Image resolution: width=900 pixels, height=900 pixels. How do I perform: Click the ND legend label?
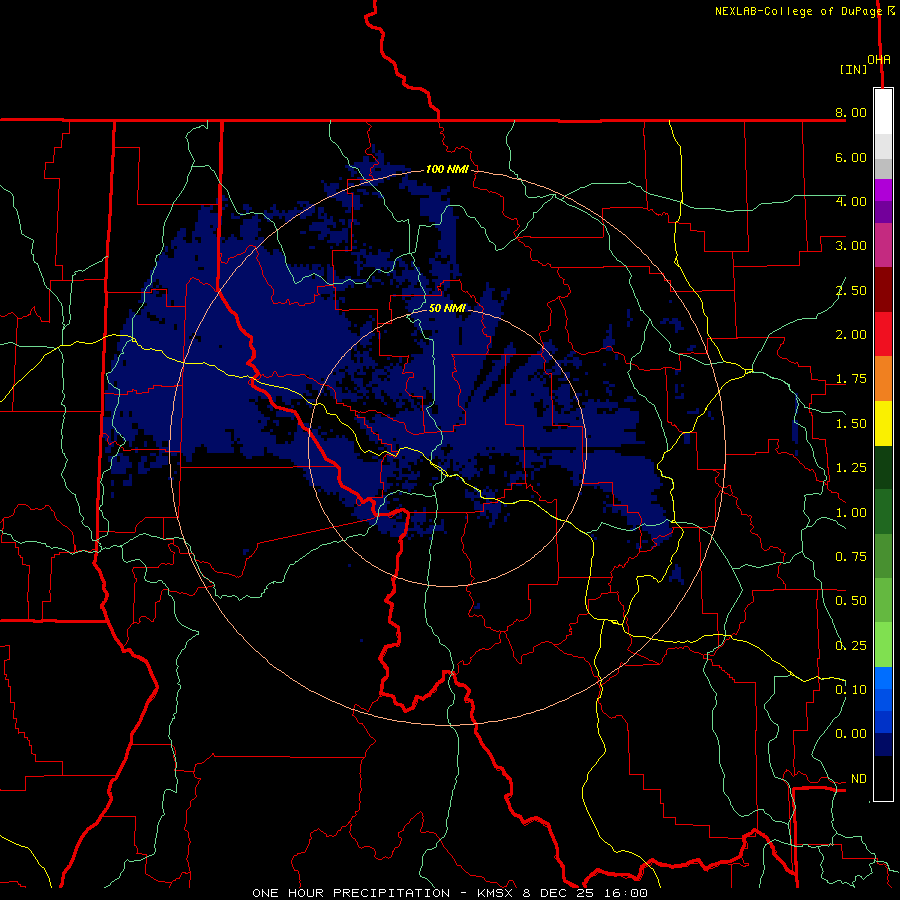859,779
